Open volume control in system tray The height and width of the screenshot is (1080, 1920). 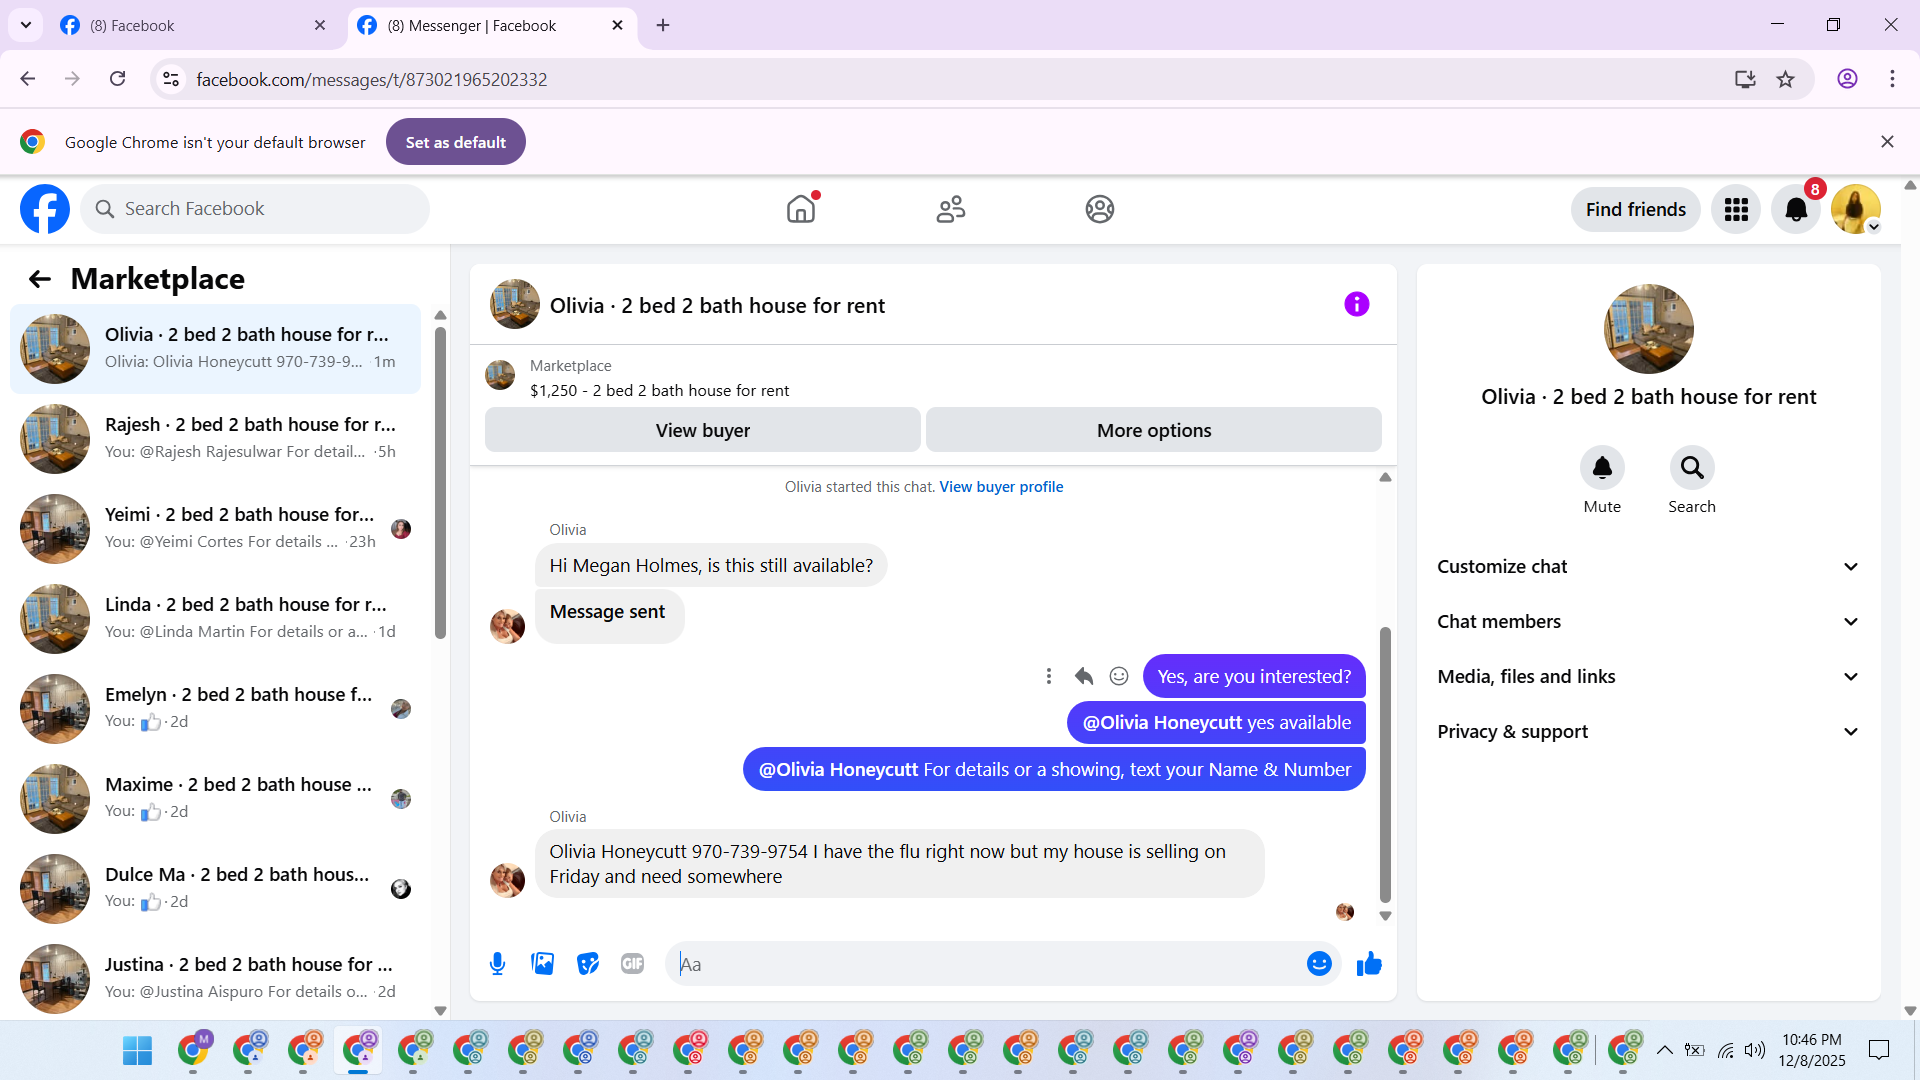(x=1755, y=1050)
